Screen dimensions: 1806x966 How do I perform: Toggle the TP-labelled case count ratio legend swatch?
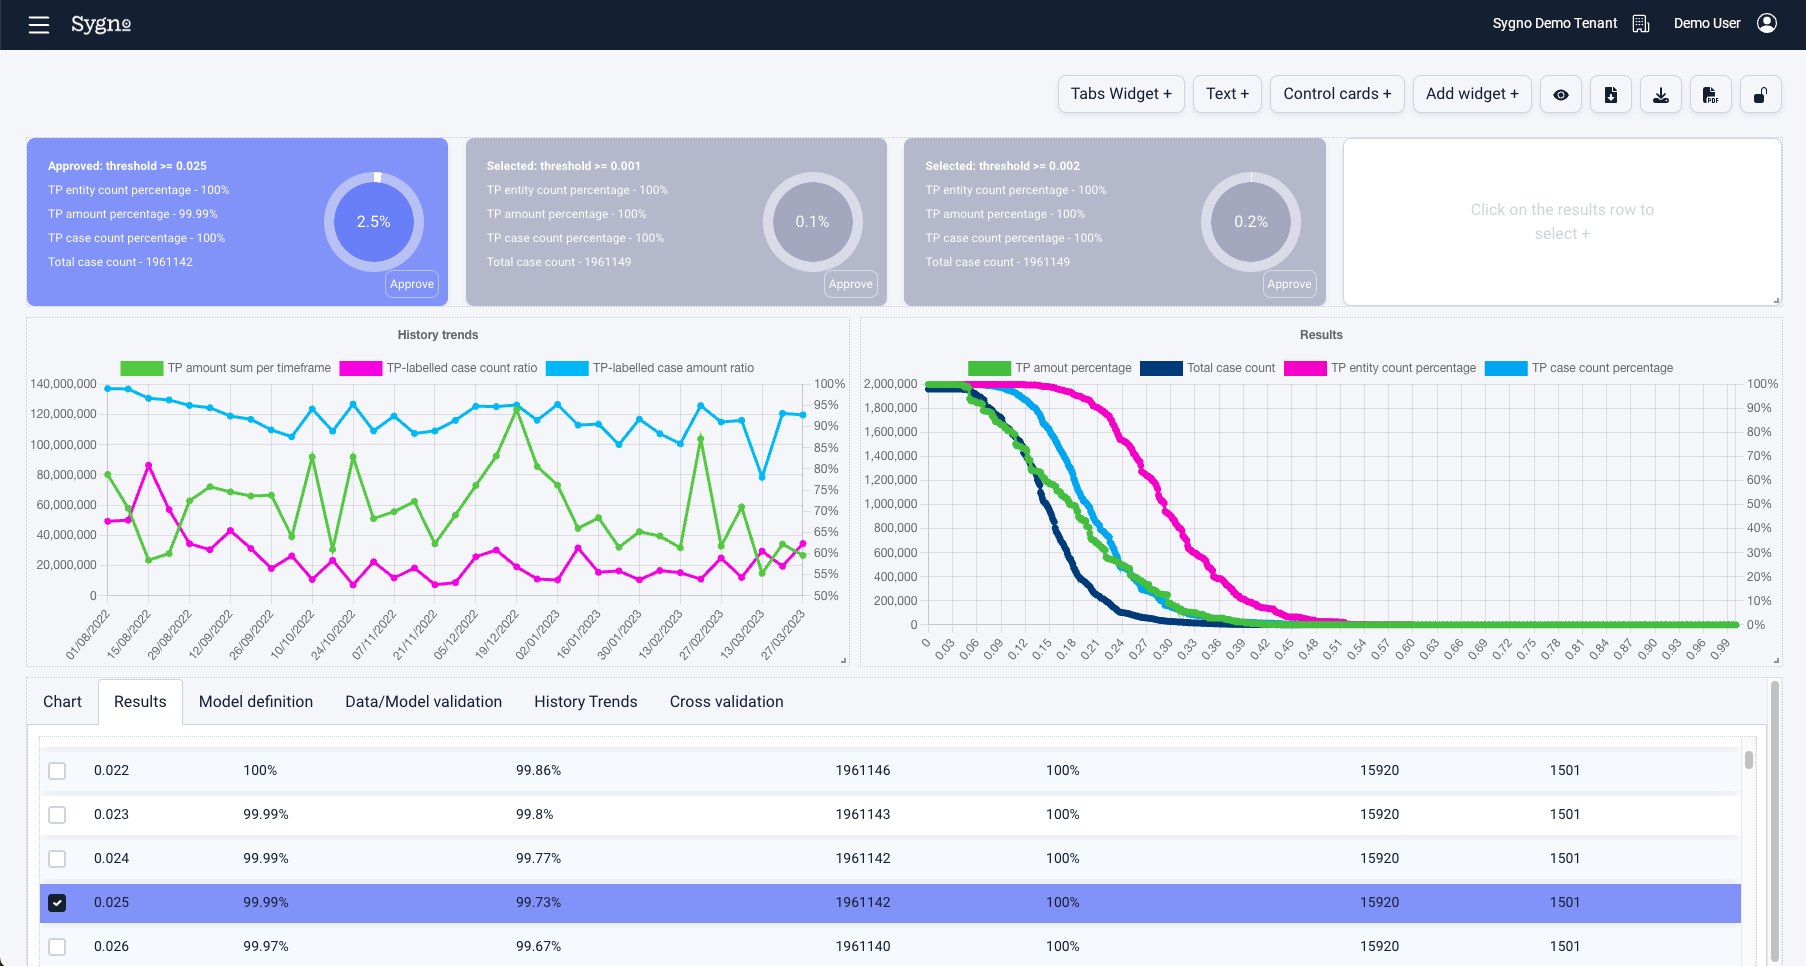[360, 368]
